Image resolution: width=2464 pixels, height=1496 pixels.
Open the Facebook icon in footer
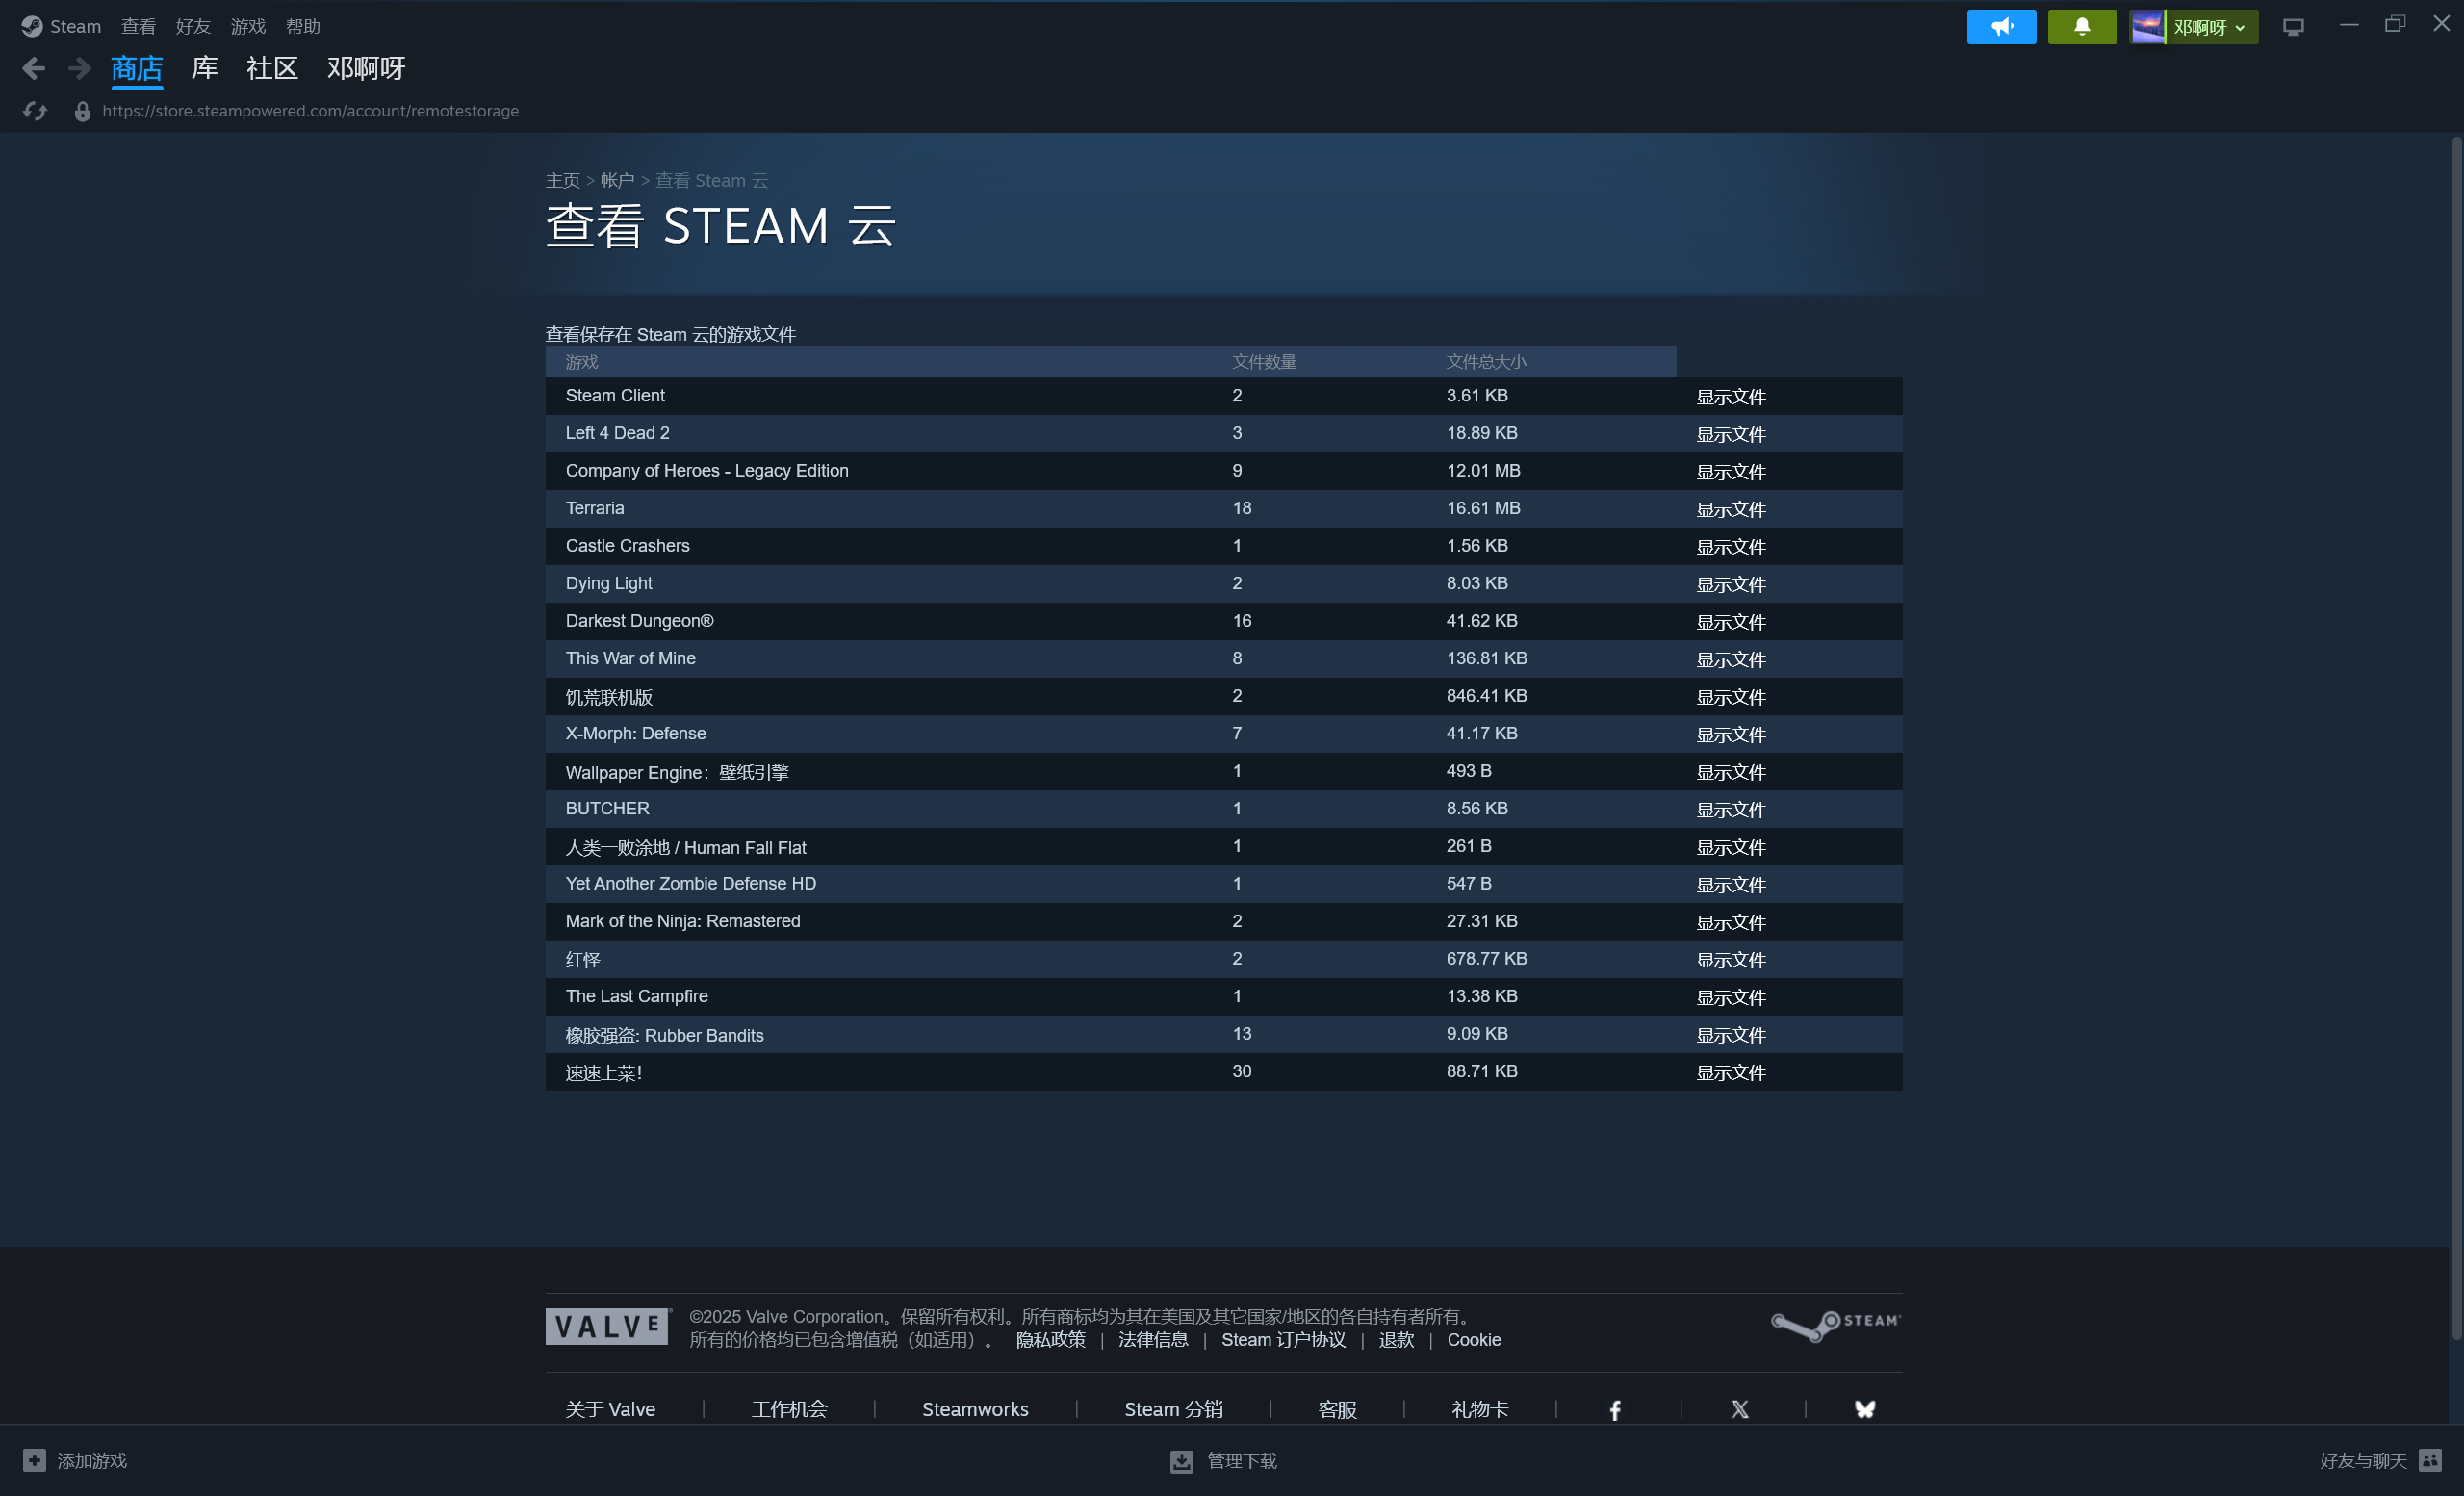click(1615, 1409)
